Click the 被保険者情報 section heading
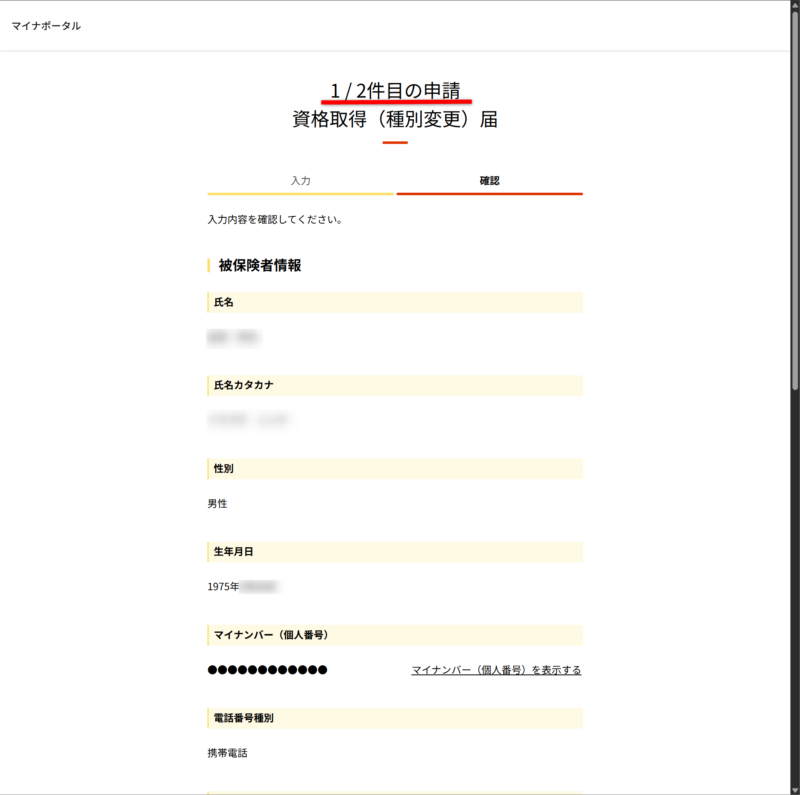This screenshot has height=795, width=800. (260, 265)
